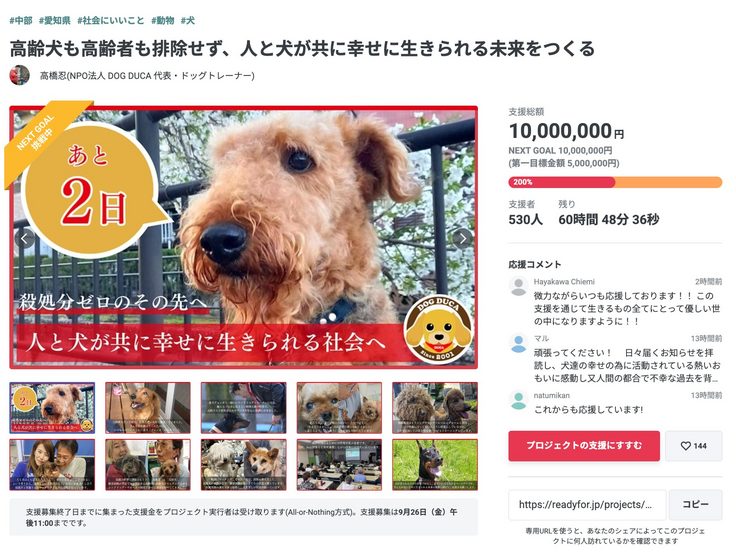Screen dimensions: 736x556
Task: Open the #社会にいいこと tag
Action: [111, 20]
